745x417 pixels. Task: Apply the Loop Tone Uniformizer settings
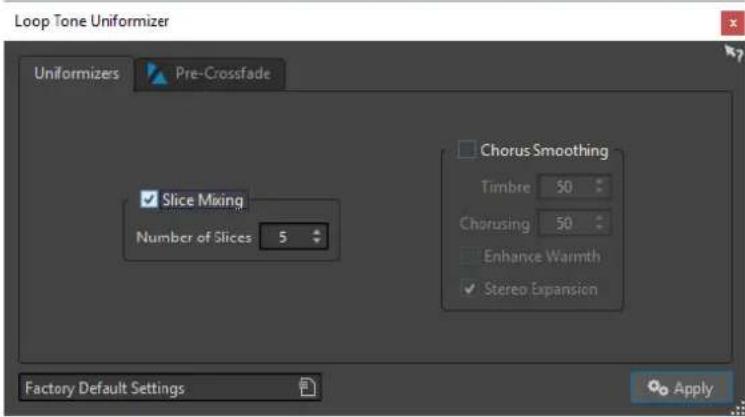681,388
